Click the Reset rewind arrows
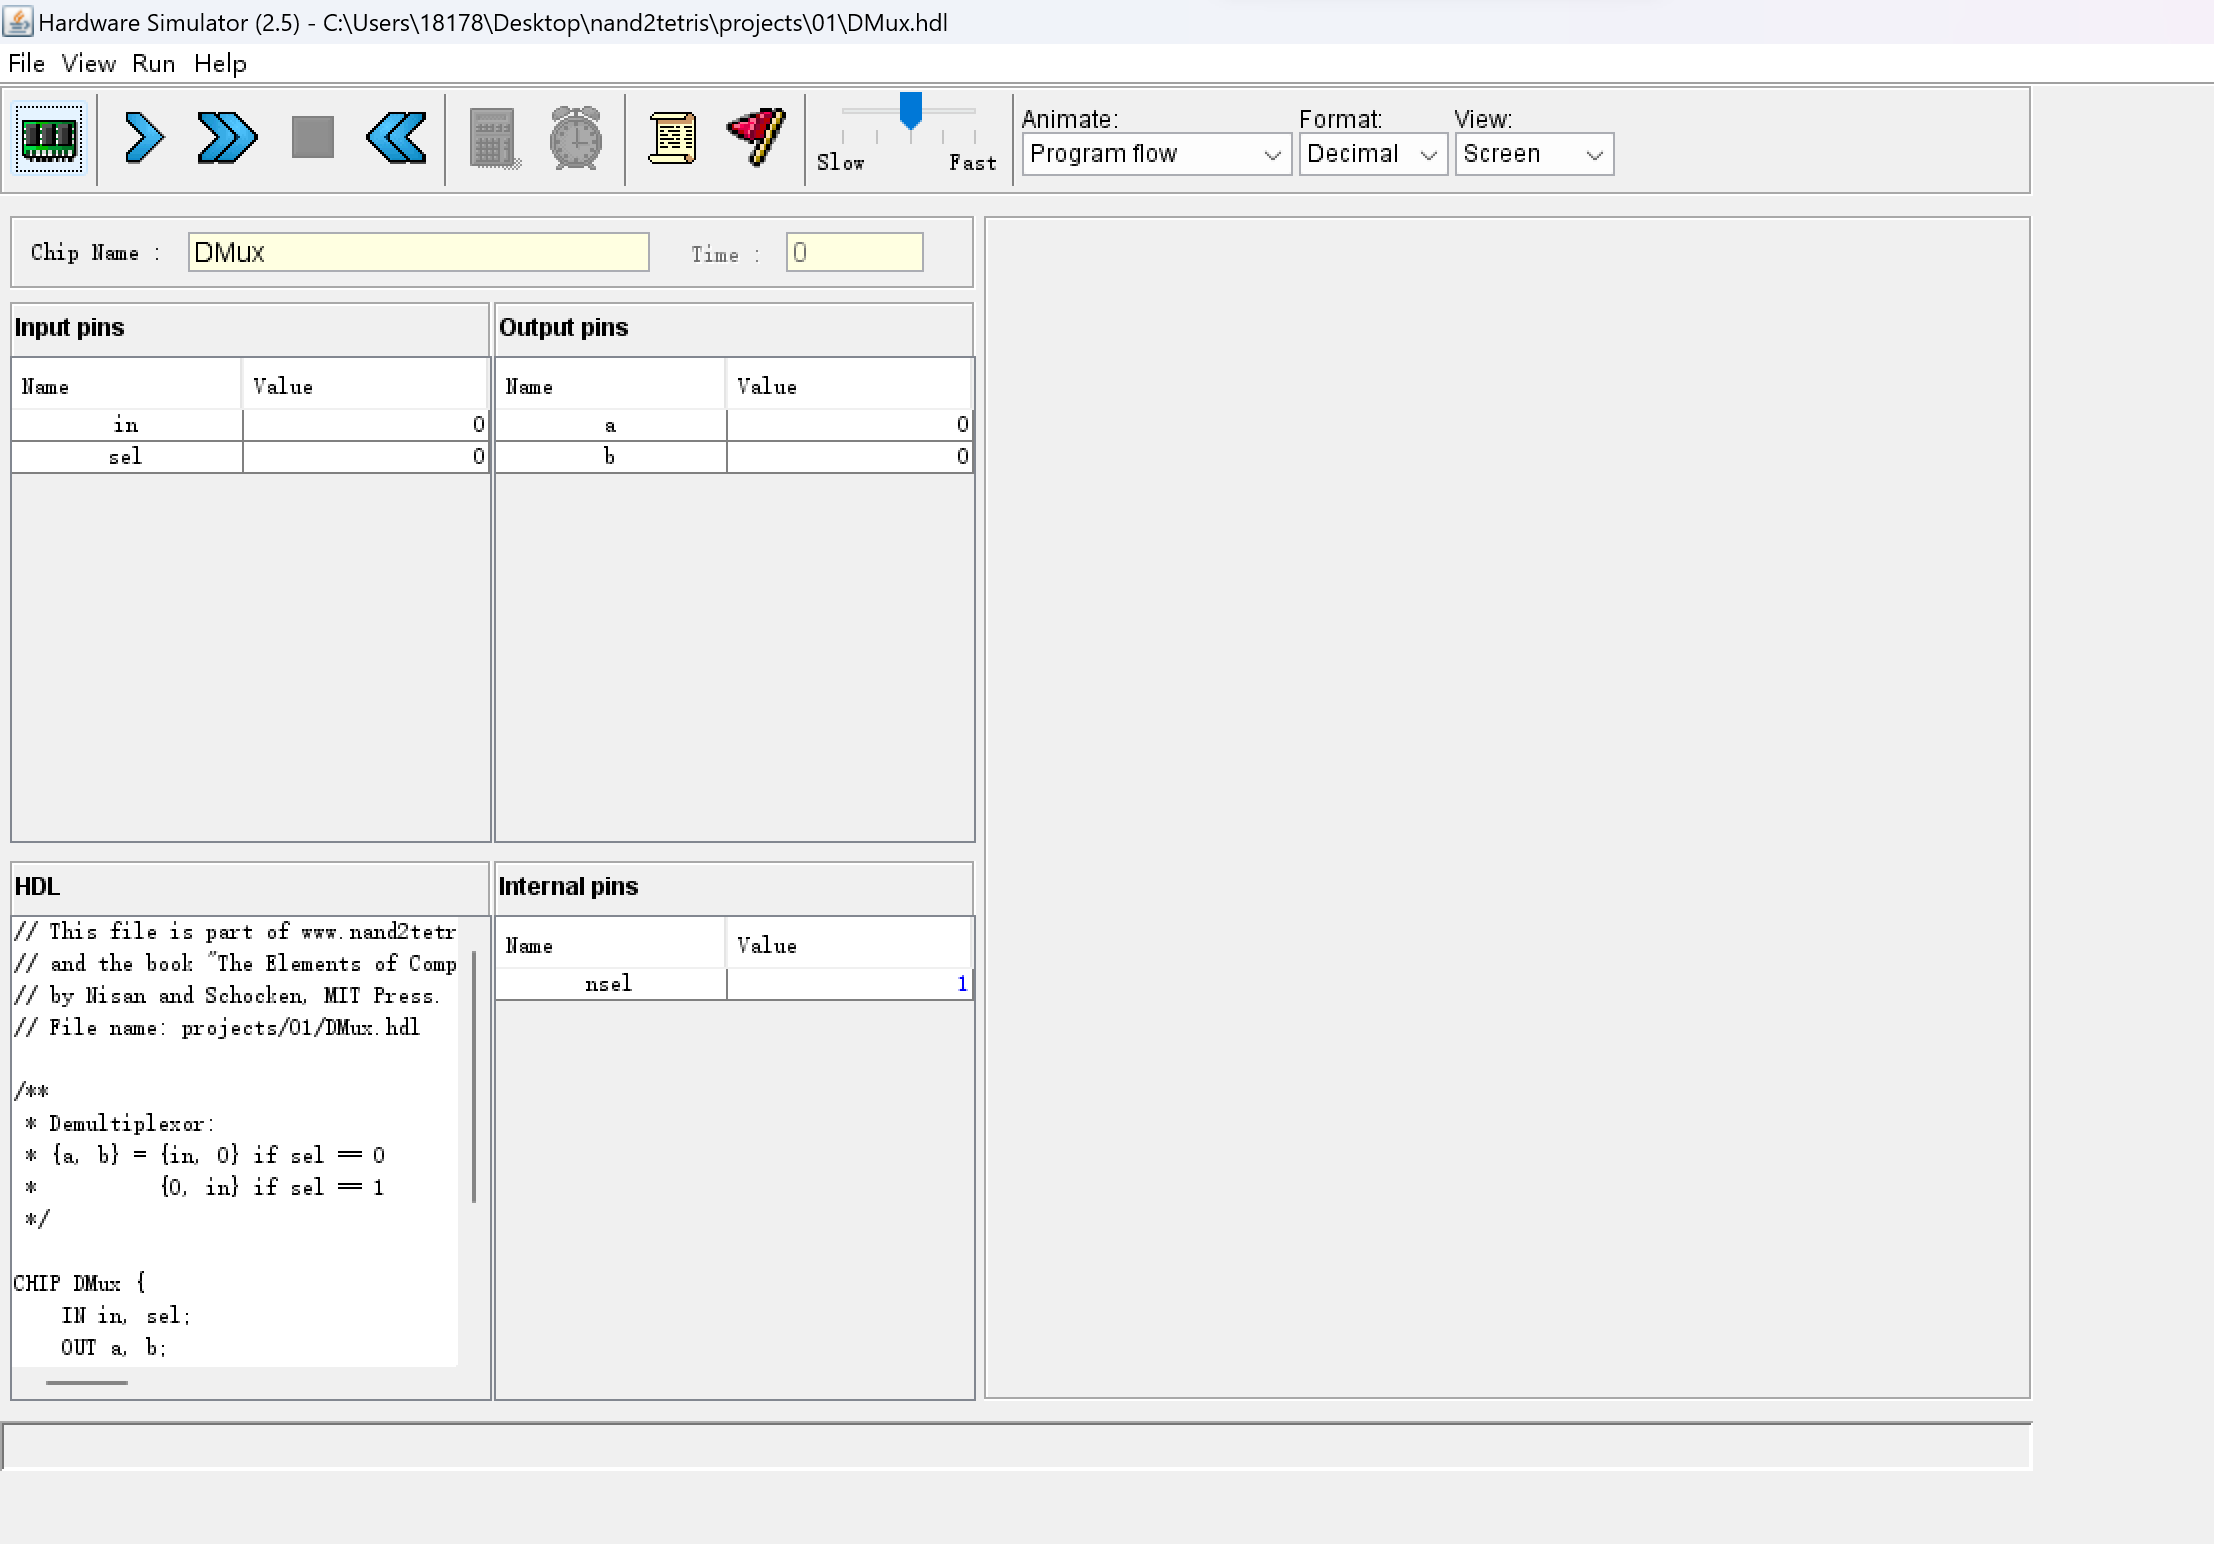2214x1544 pixels. pyautogui.click(x=397, y=138)
